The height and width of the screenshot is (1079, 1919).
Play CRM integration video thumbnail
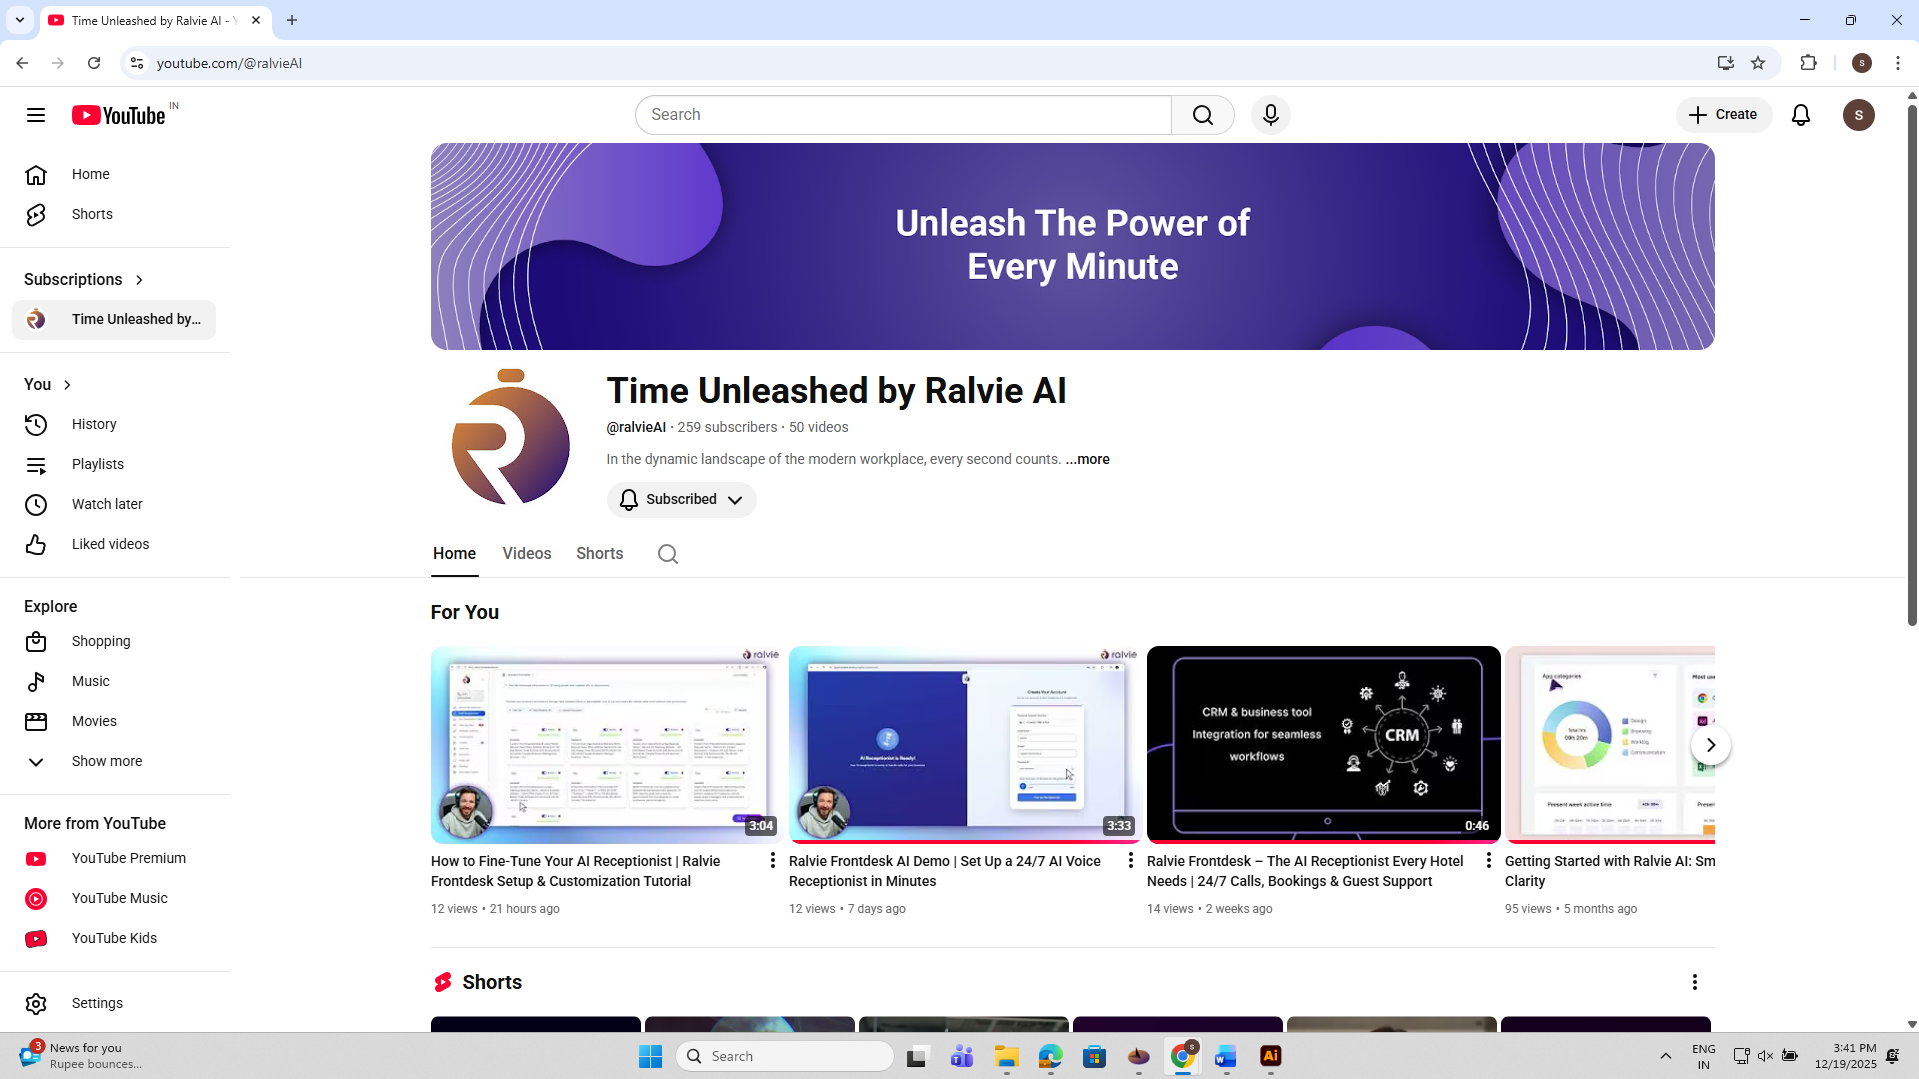point(1323,744)
